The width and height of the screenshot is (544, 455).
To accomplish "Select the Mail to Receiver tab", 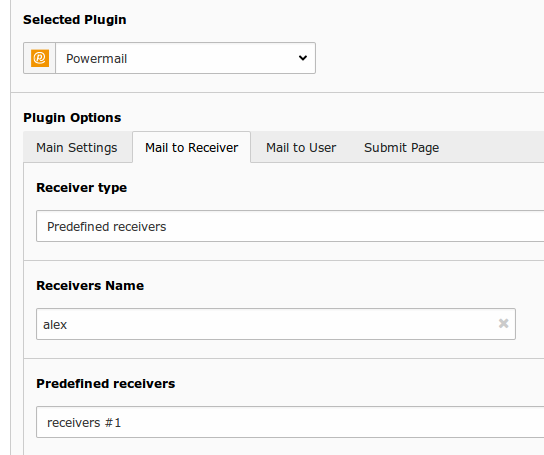I will tap(192, 148).
